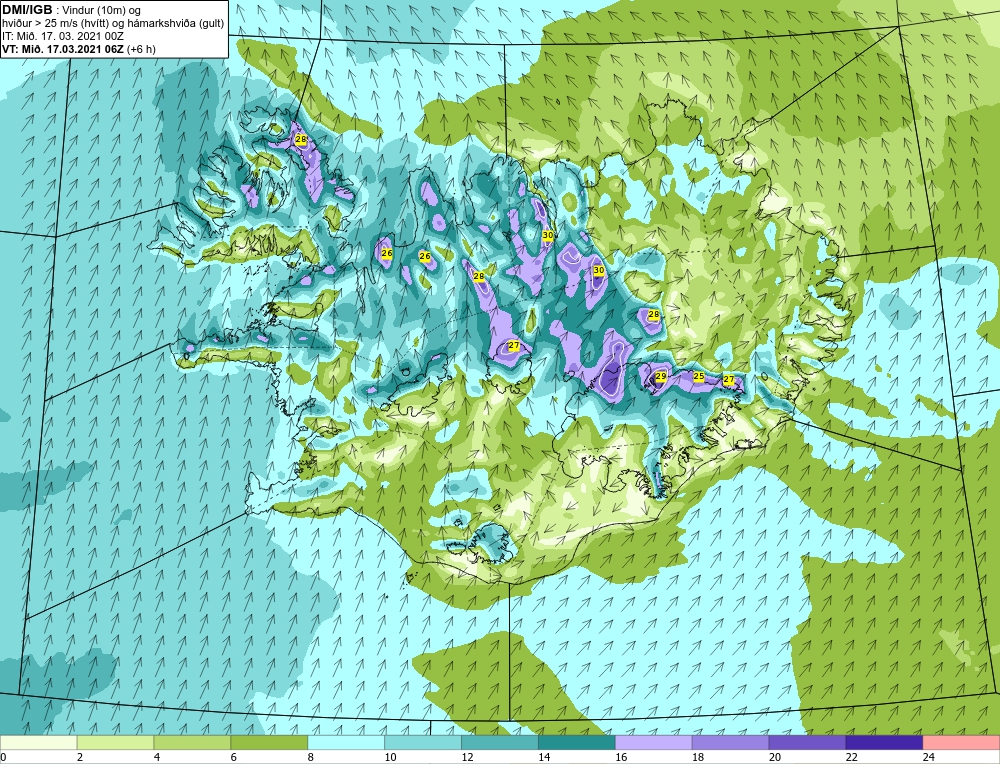Viewport: 1000px width, 764px height.
Task: Select the 'VT: Mið. 17.03.2021 06Z (+6 h)' line
Action: (x=78, y=48)
